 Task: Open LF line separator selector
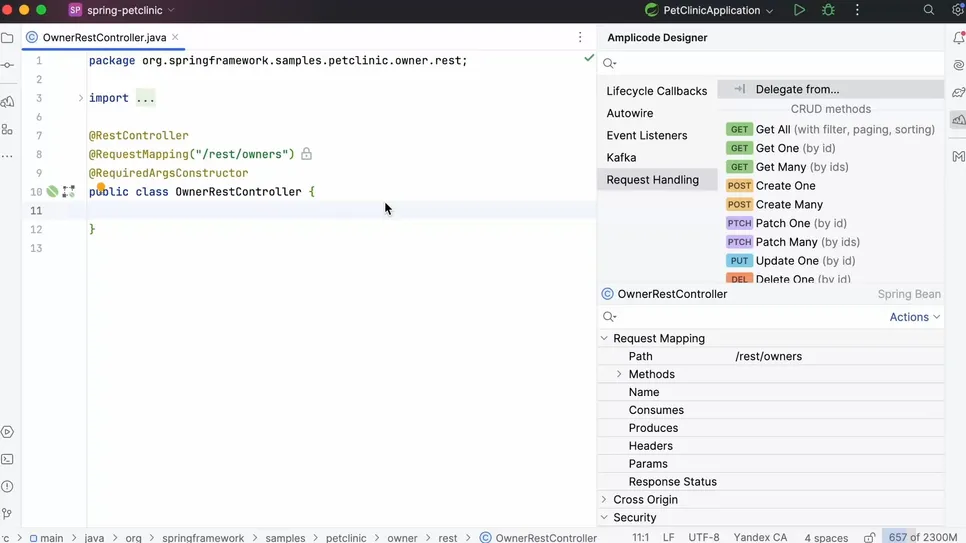pos(668,537)
